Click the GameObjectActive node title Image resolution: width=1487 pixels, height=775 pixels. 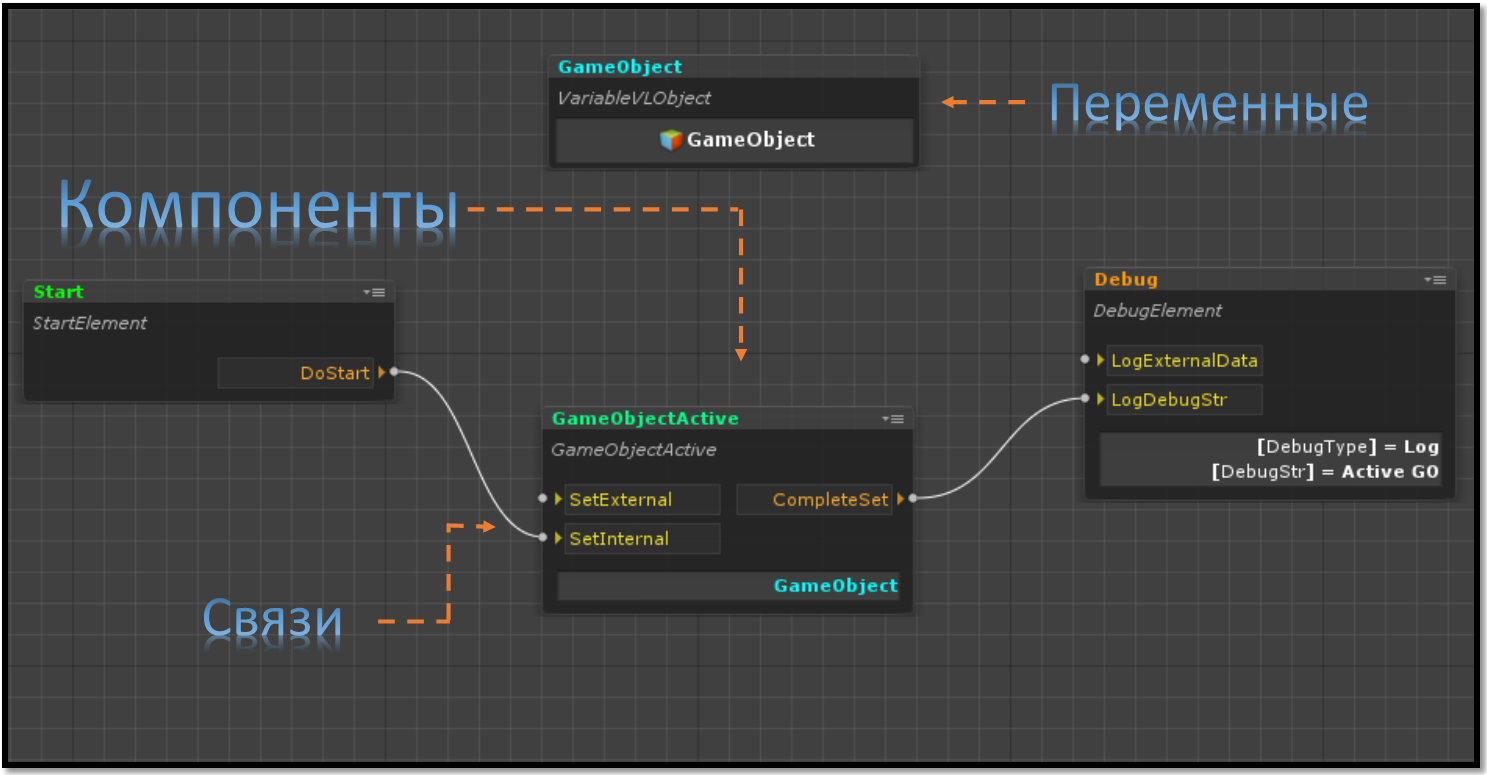click(646, 418)
